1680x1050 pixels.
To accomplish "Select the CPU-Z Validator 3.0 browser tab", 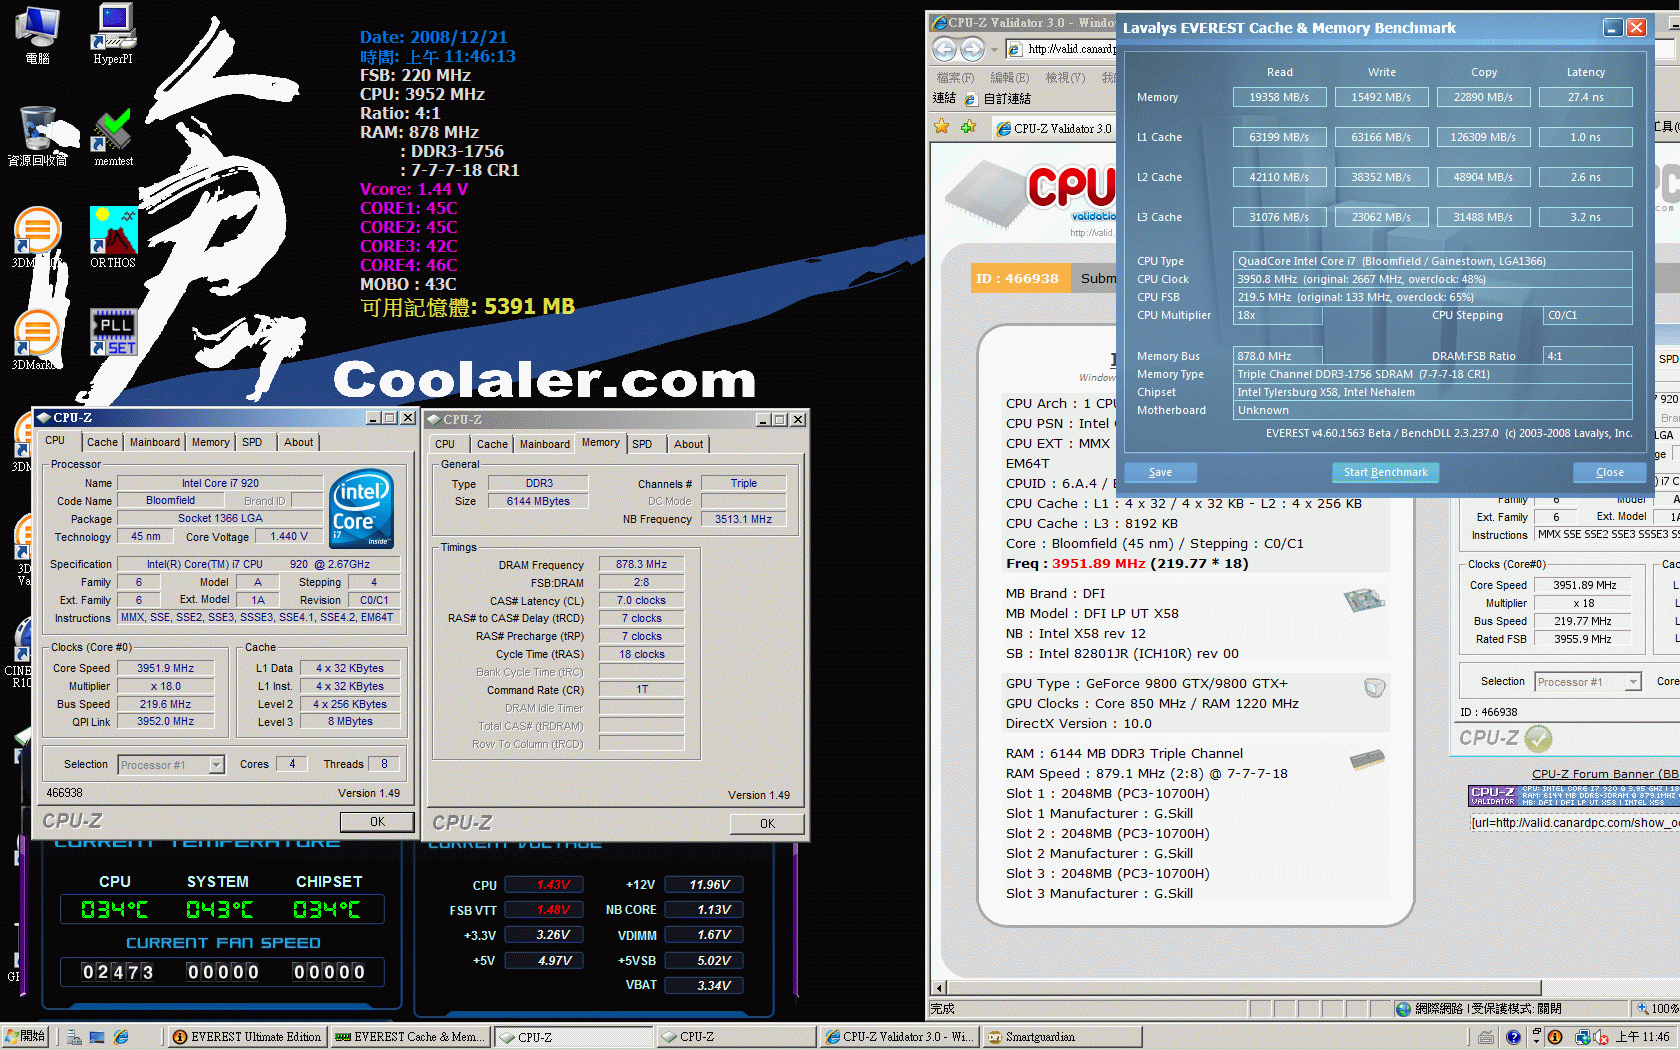I will 1055,128.
